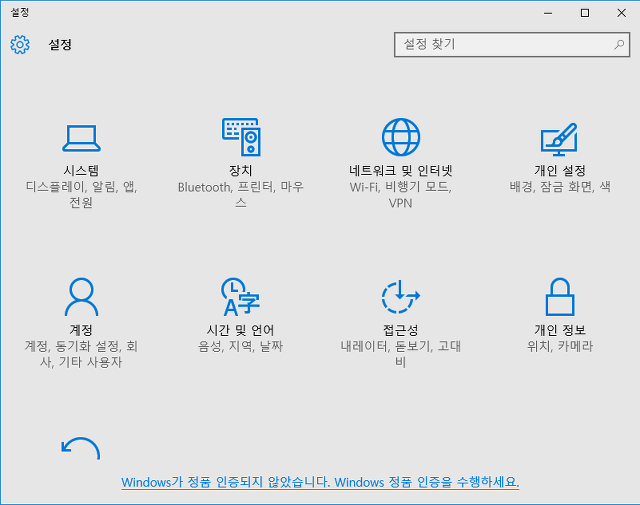Viewport: 640px width, 505px height.
Task: Select the 개인 정보 title text
Action: pyautogui.click(x=560, y=329)
